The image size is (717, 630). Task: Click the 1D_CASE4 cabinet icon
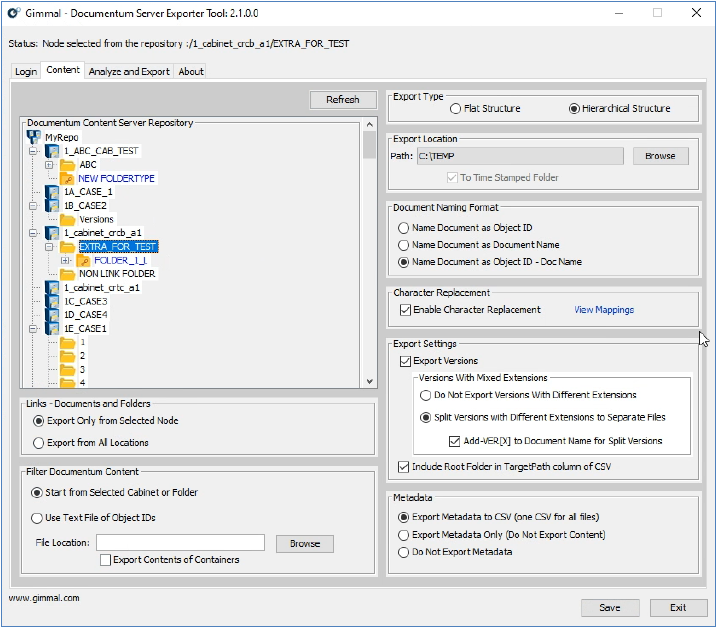click(53, 315)
